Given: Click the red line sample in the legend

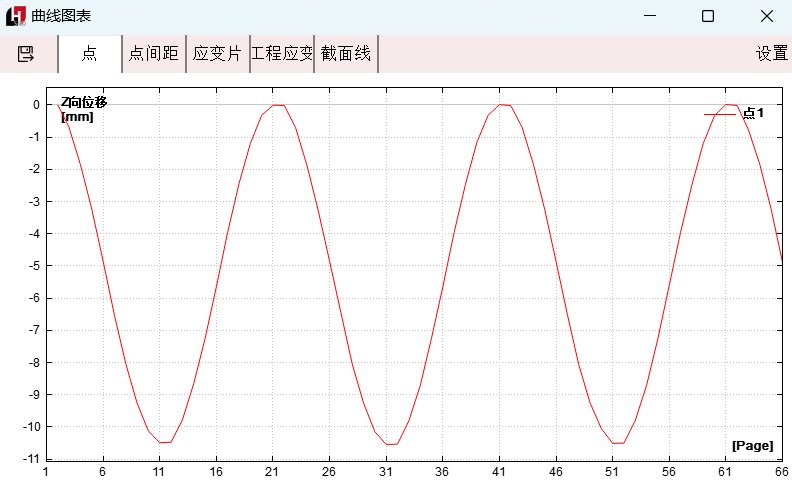Looking at the screenshot, I should (x=720, y=114).
